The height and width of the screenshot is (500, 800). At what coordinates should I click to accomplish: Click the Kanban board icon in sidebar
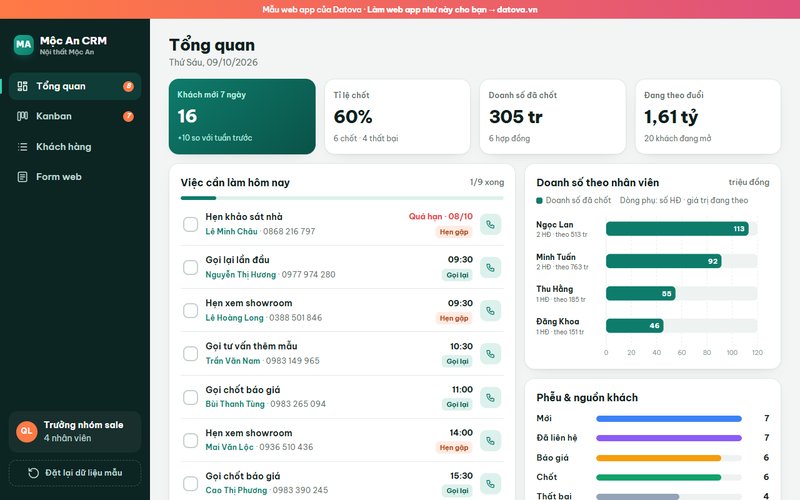pos(22,116)
